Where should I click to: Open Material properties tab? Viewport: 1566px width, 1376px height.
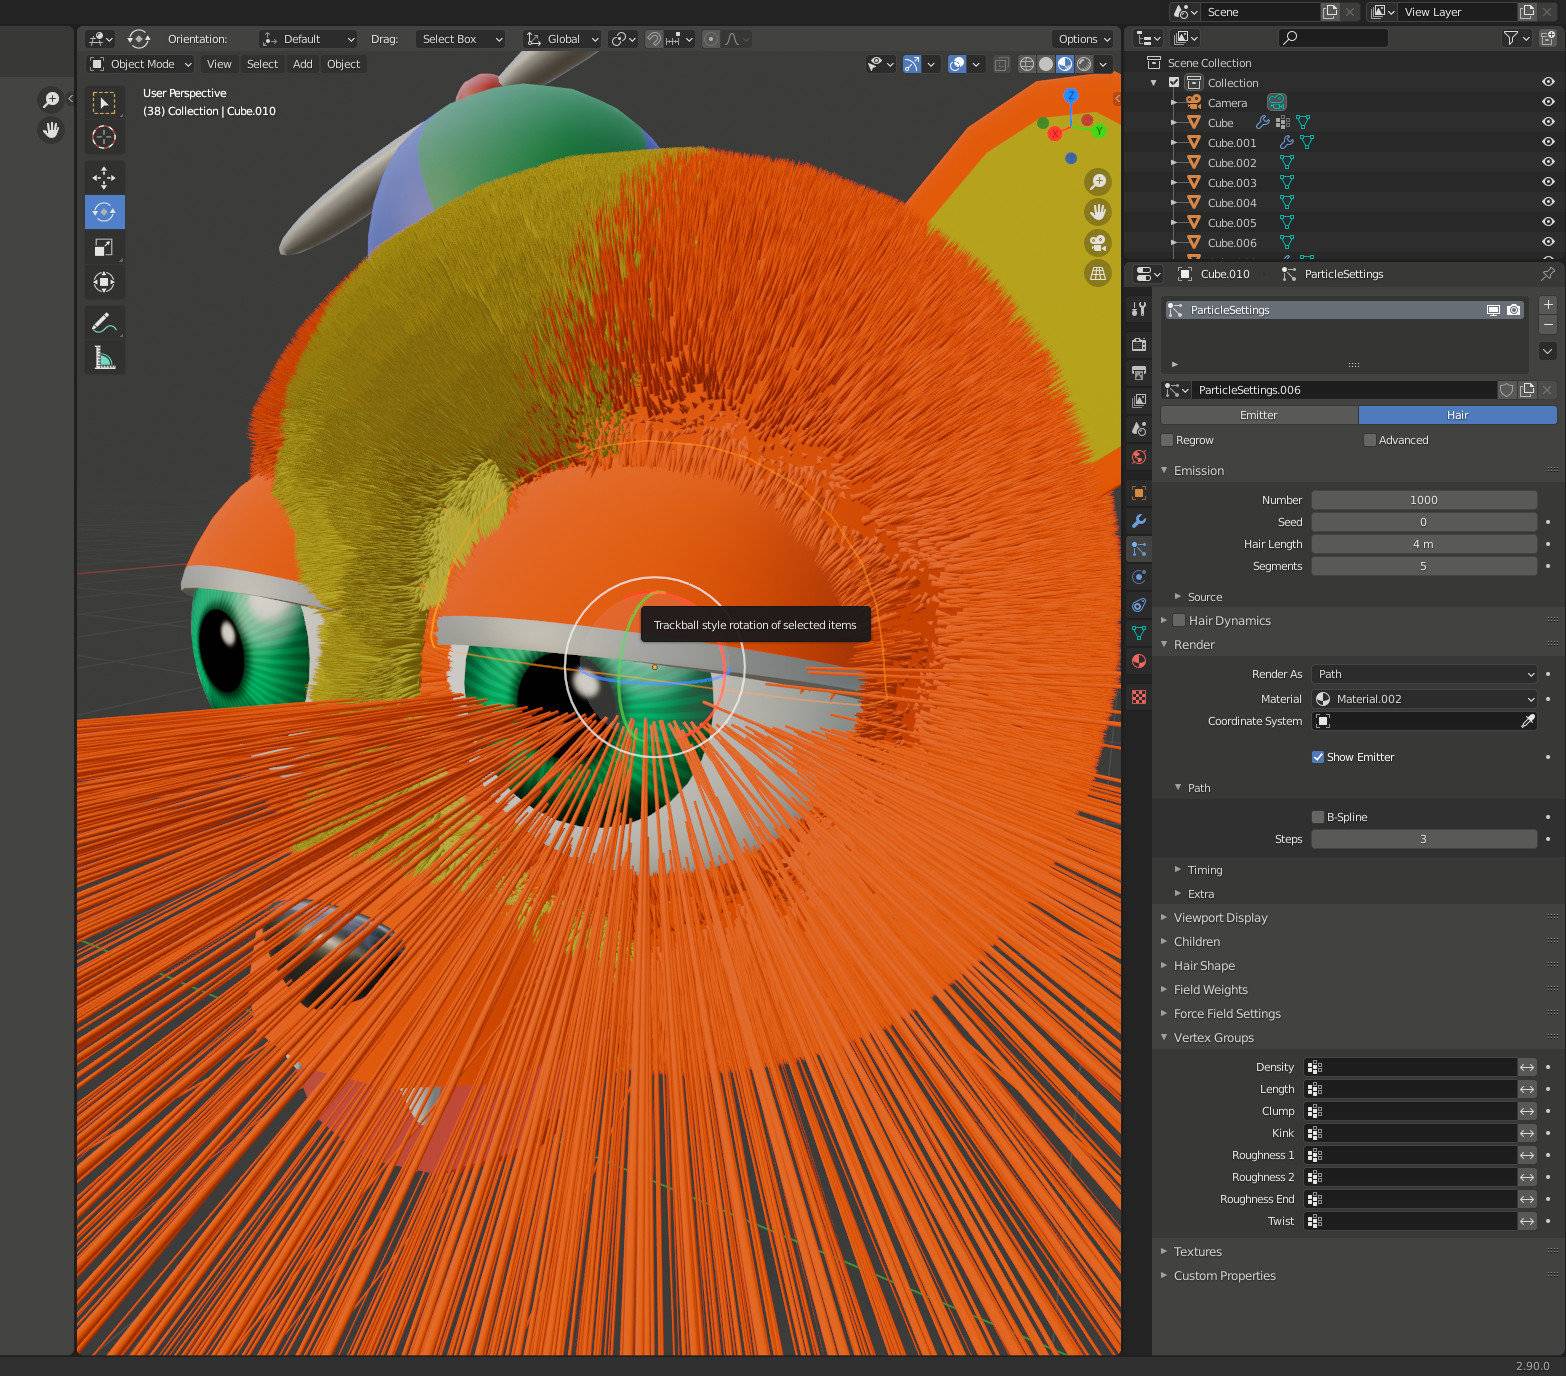click(1138, 661)
